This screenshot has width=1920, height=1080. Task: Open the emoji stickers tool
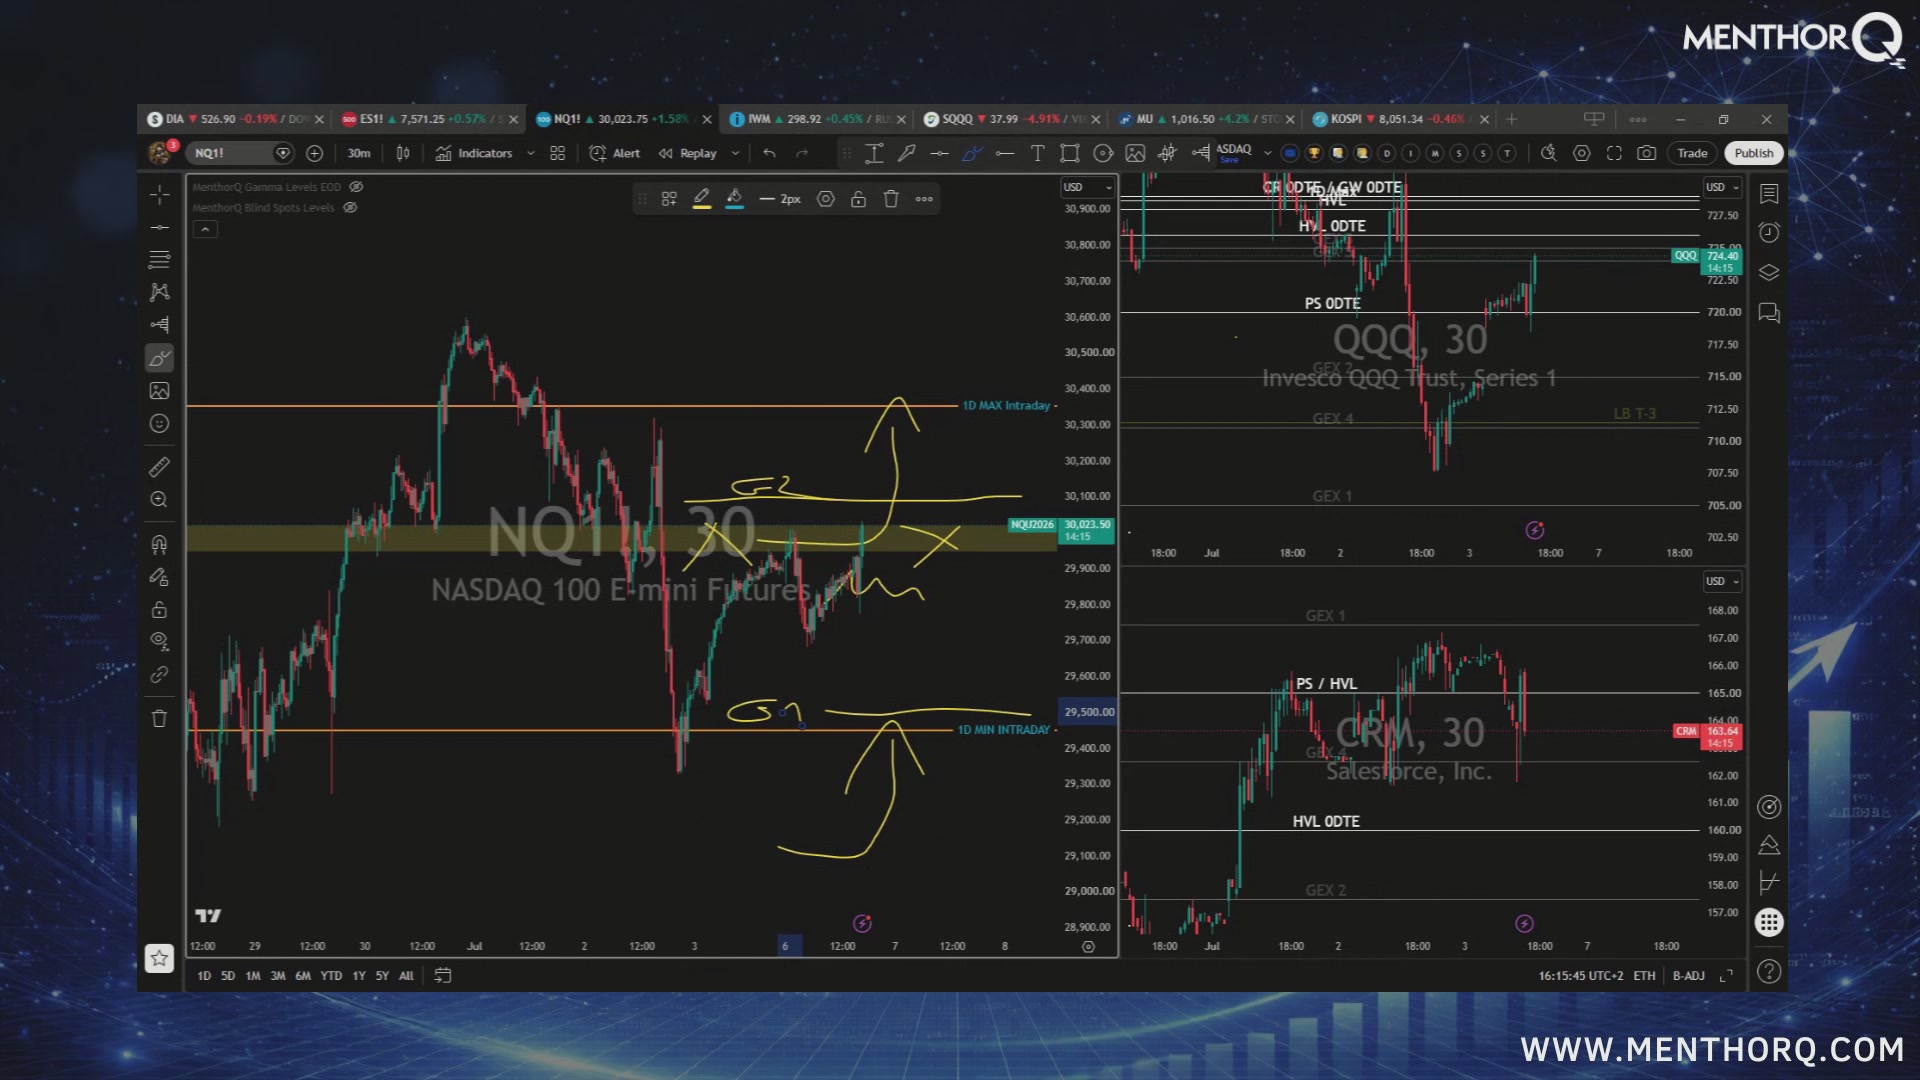tap(159, 424)
